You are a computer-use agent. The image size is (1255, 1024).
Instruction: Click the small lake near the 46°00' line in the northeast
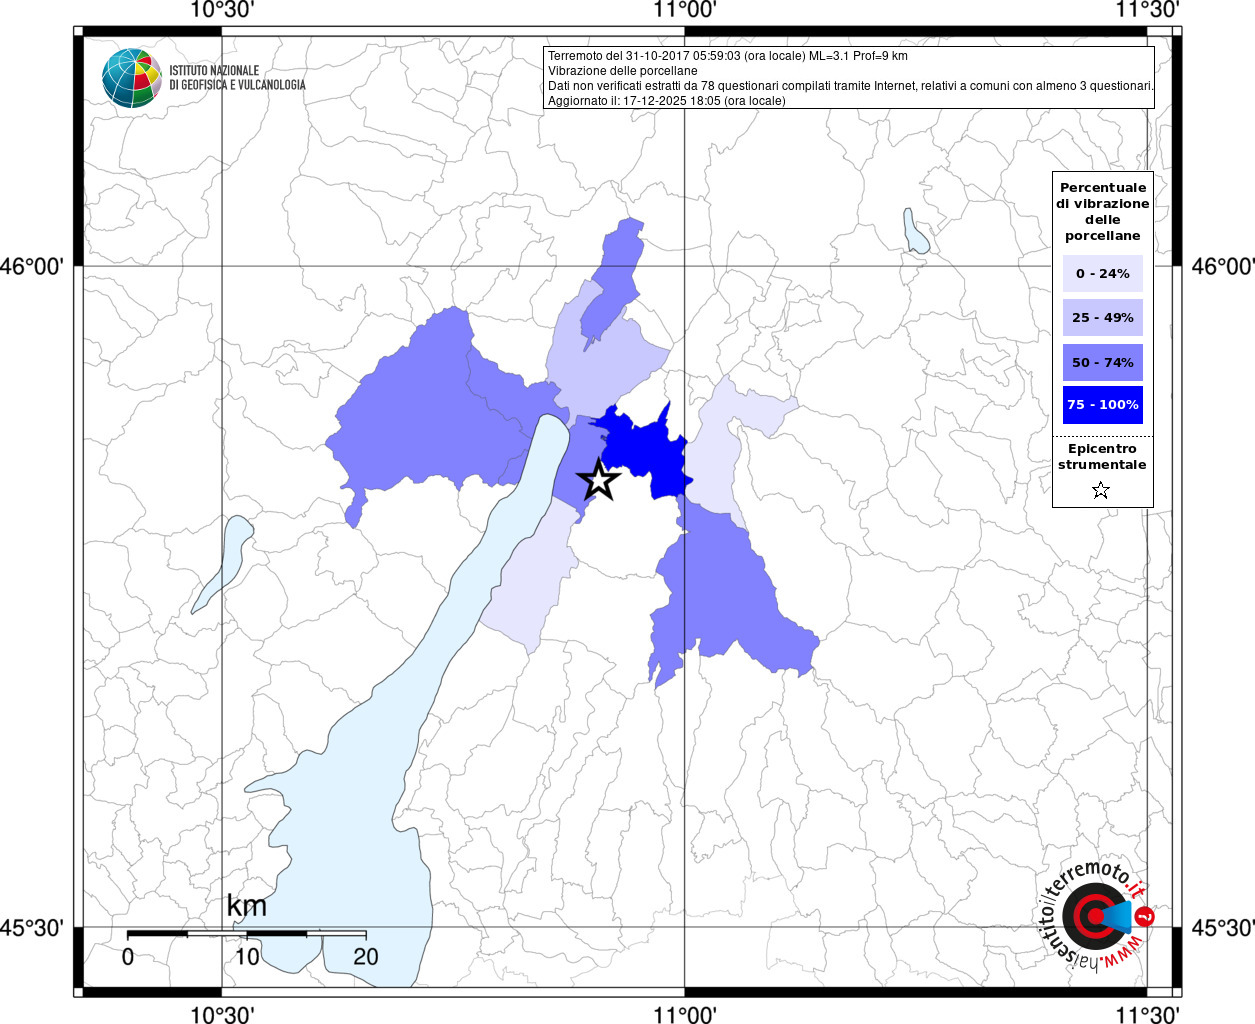point(915,231)
